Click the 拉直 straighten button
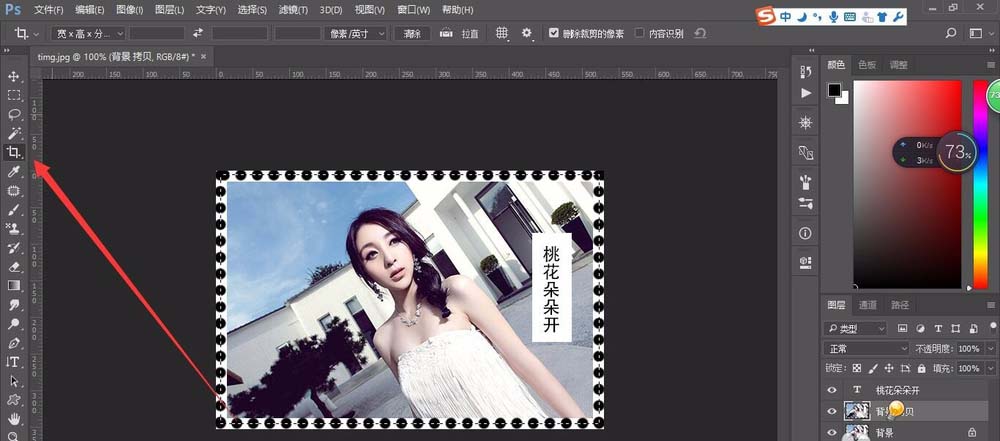Image resolution: width=1000 pixels, height=441 pixels. [462, 33]
